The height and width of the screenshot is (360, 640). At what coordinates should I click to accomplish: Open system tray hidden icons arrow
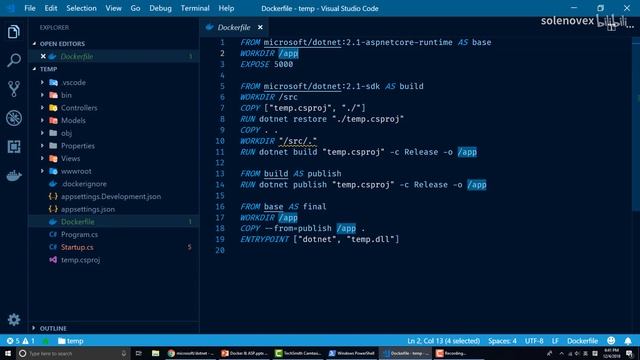coord(561,353)
